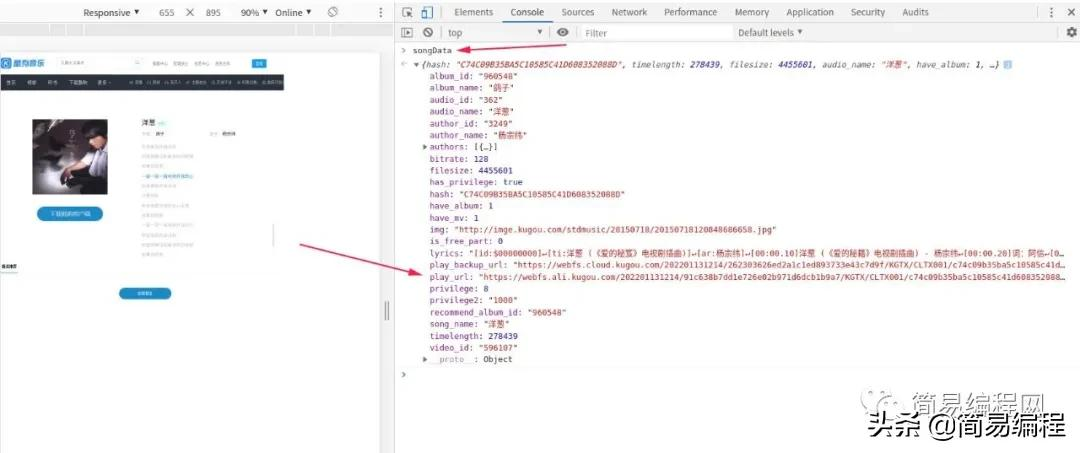The height and width of the screenshot is (453, 1080).
Task: Click the img URL string value
Action: 615,229
